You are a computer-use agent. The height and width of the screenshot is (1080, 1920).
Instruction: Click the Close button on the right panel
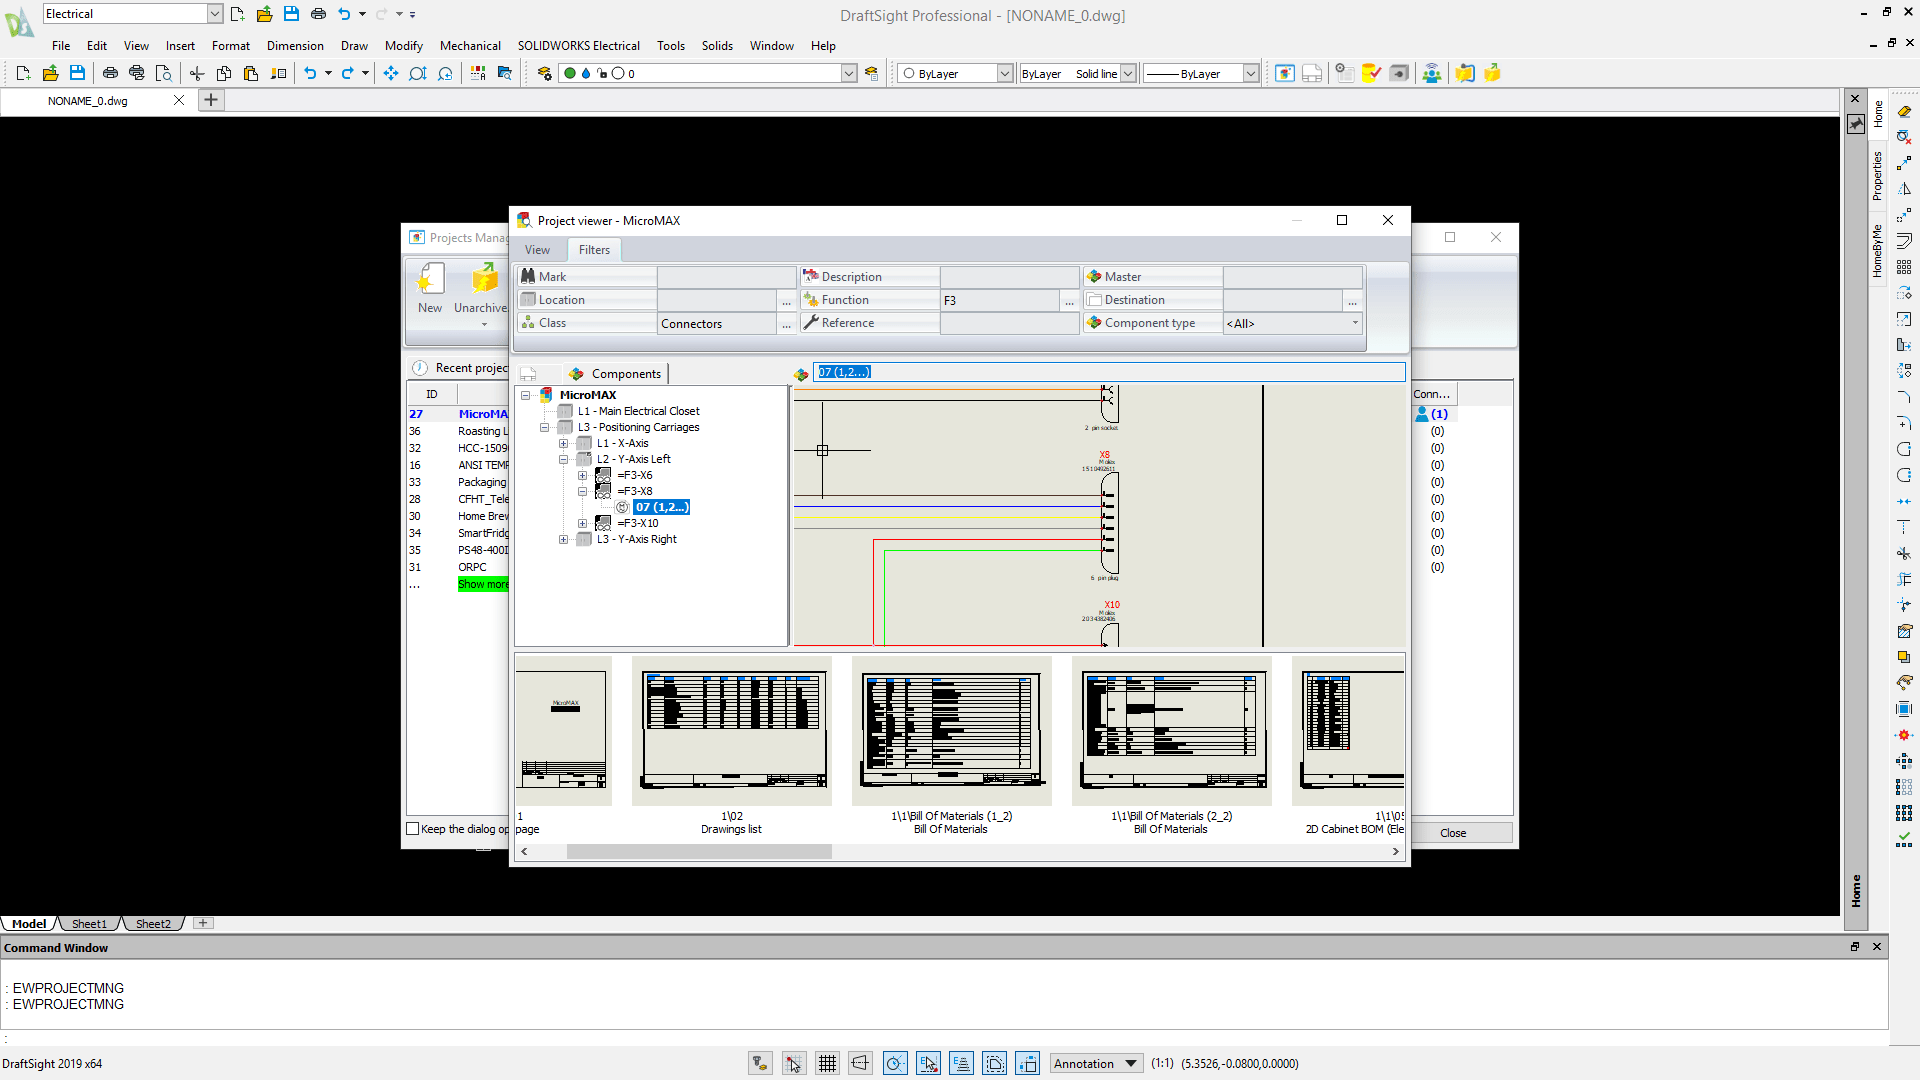[x=1452, y=832]
